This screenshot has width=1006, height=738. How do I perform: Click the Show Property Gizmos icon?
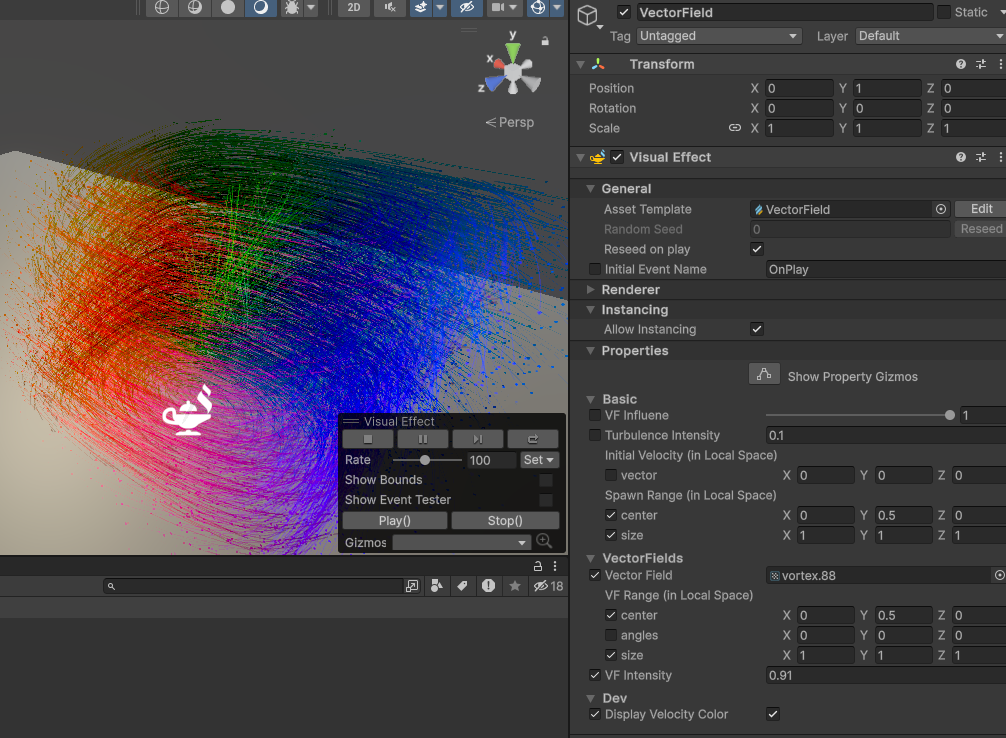pos(764,373)
